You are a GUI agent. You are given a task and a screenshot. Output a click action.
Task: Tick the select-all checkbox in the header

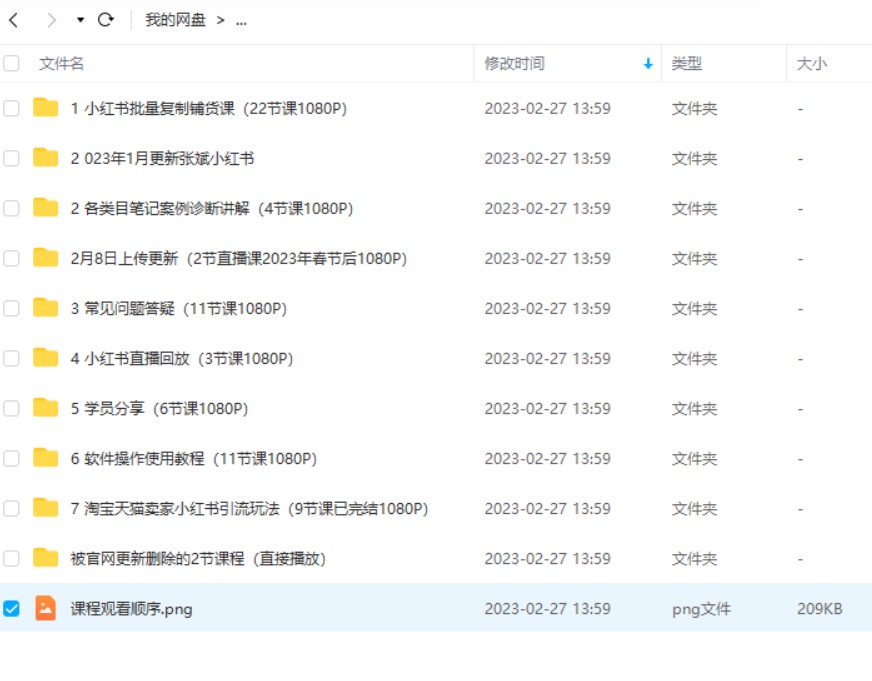11,63
